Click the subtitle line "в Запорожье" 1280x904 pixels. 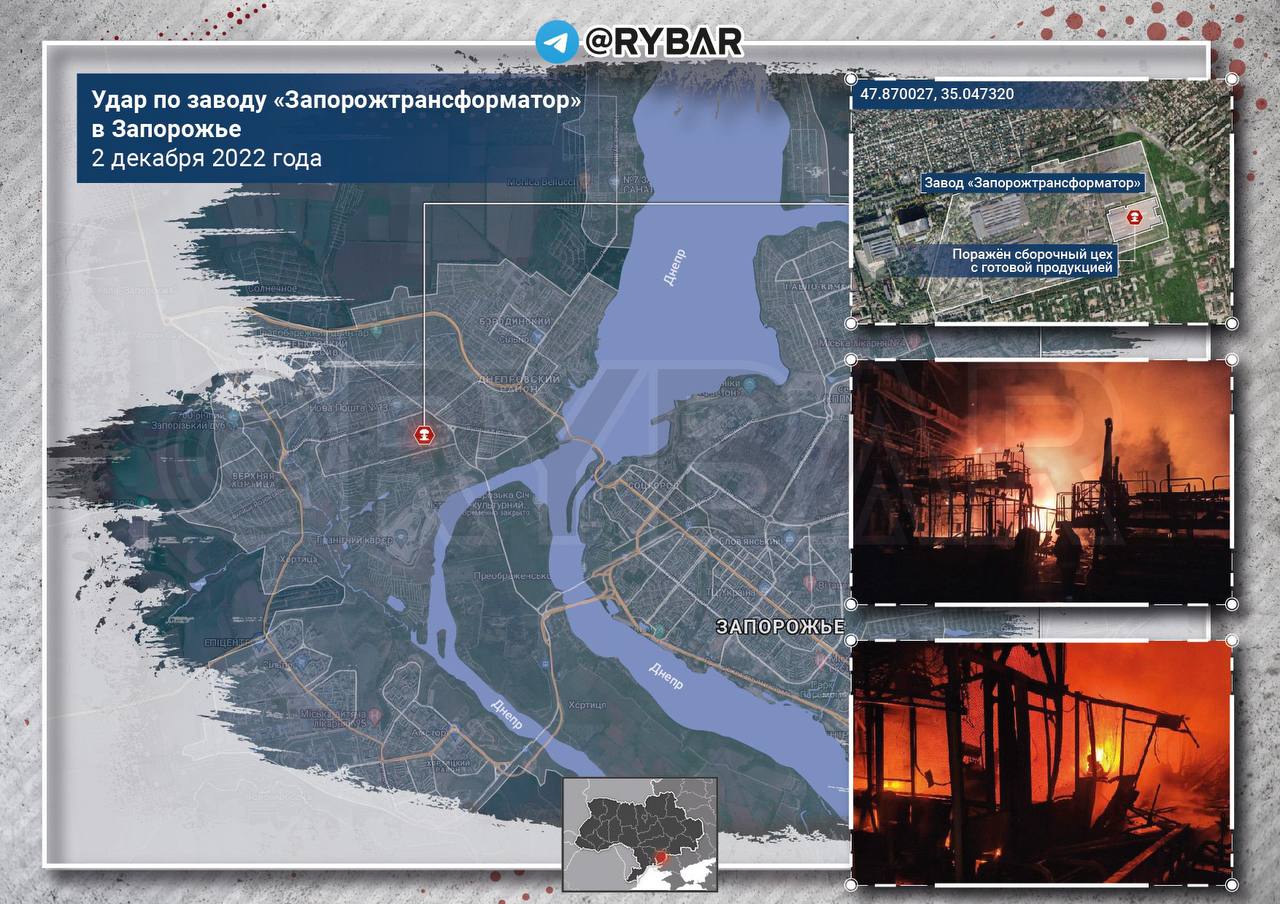click(x=166, y=129)
